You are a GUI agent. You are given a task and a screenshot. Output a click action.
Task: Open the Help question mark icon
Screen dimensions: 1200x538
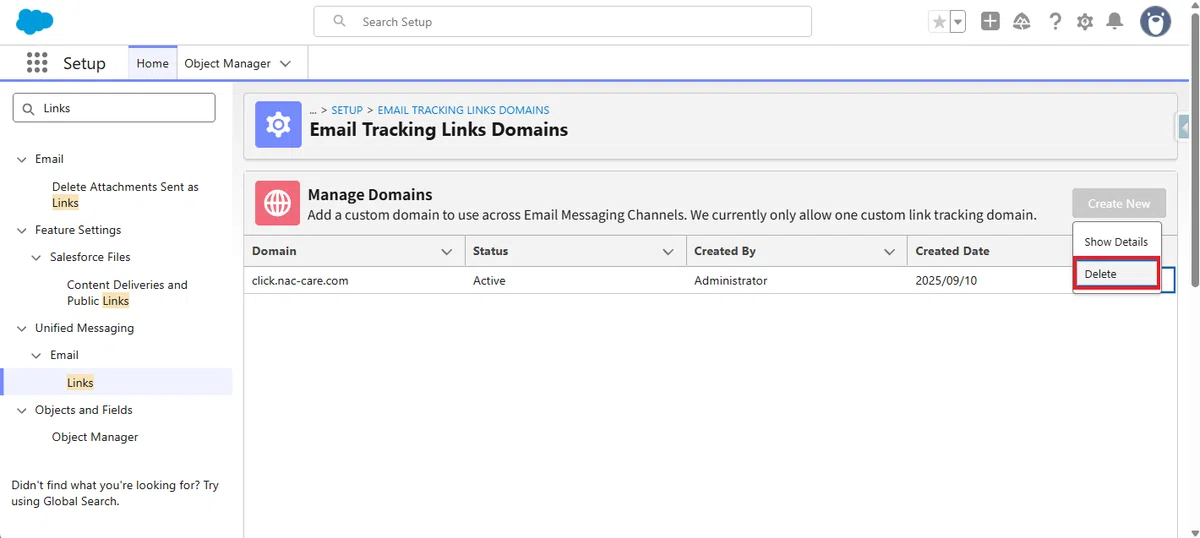(1054, 21)
